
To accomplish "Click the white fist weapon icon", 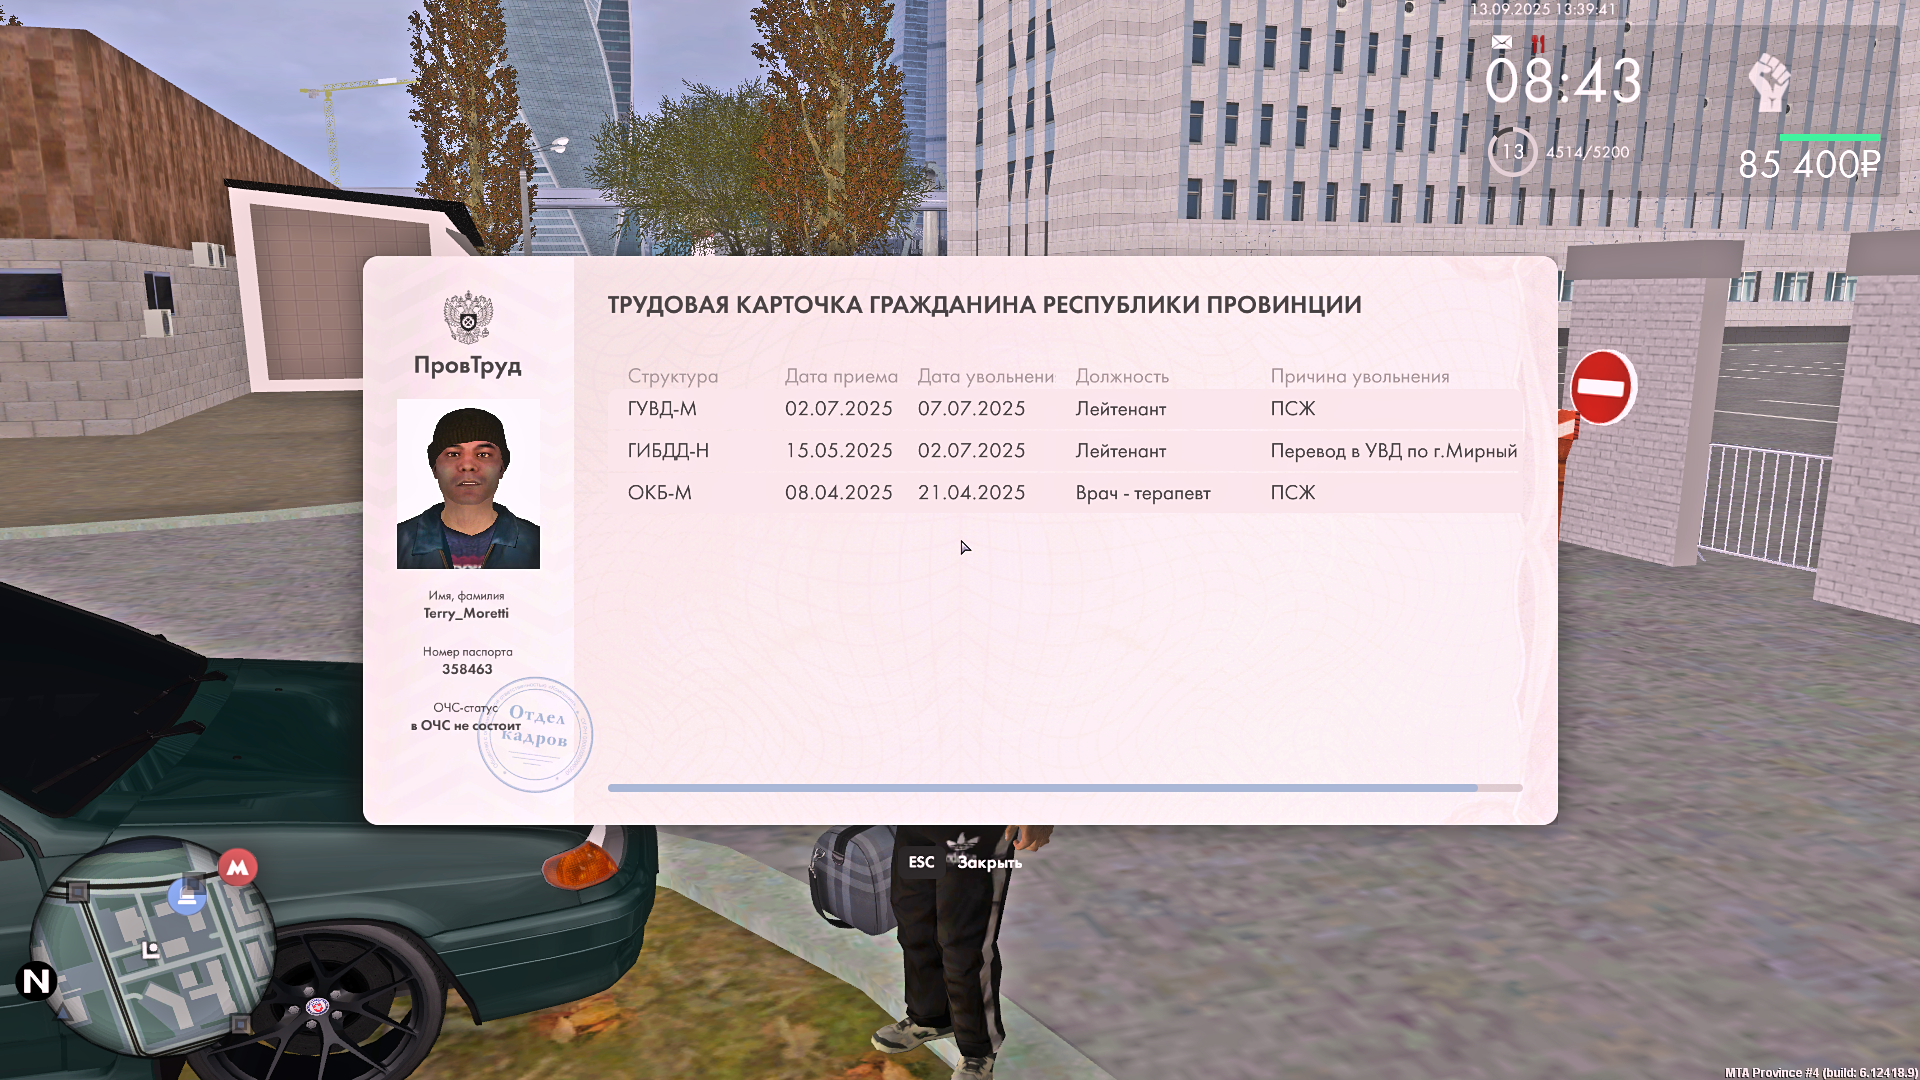I will tap(1769, 82).
